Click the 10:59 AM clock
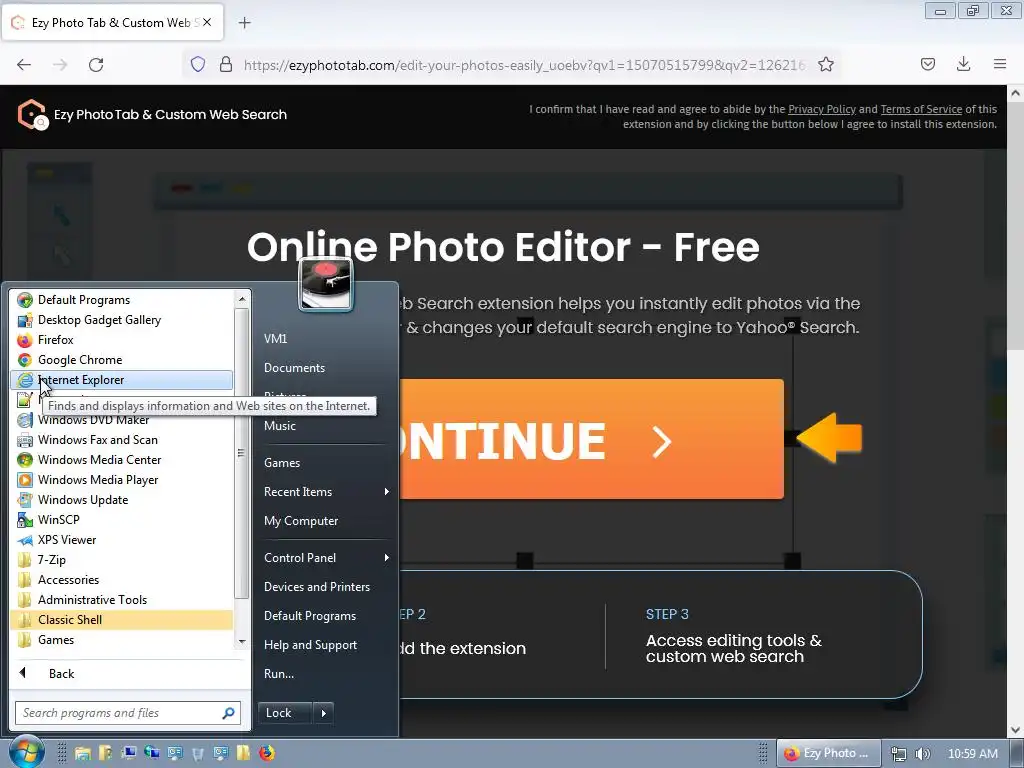Screen dimensions: 1024x768 (x=972, y=754)
